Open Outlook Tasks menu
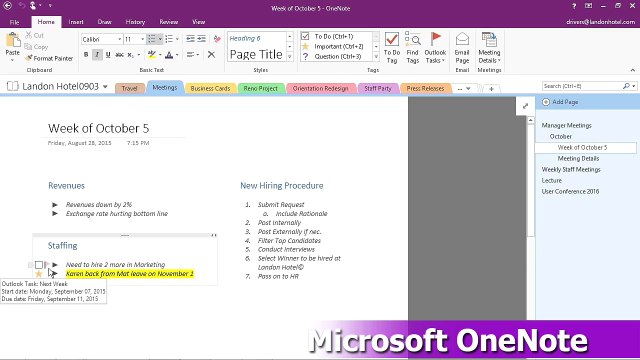 [x=435, y=48]
